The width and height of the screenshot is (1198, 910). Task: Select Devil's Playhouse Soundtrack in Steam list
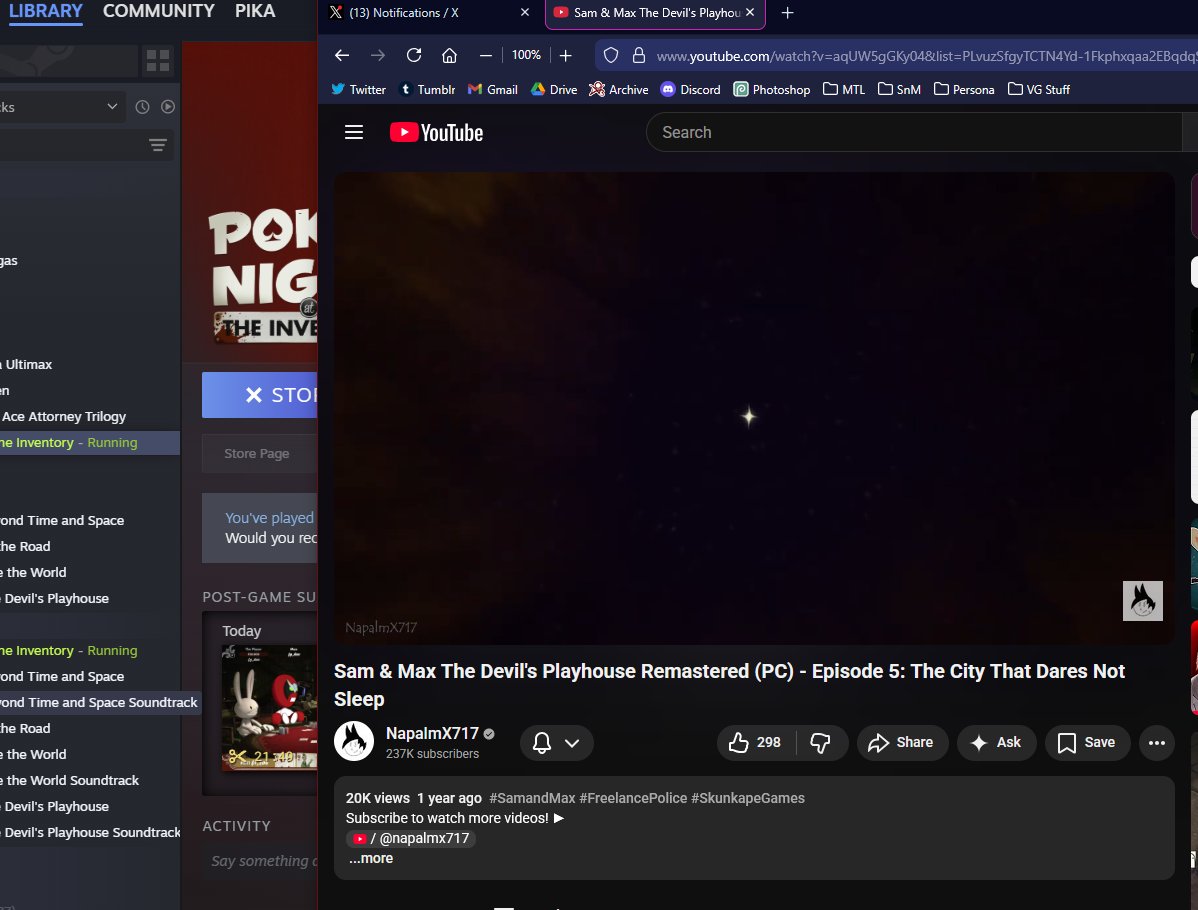[90, 832]
